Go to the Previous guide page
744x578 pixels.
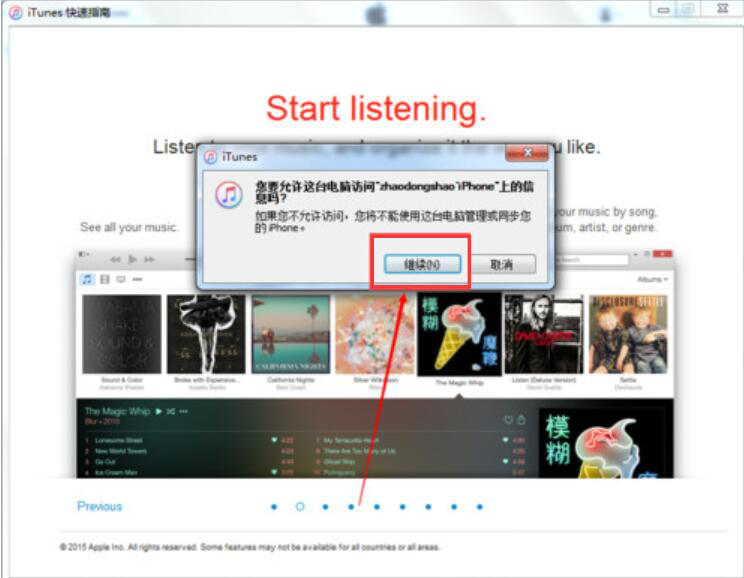pyautogui.click(x=99, y=506)
